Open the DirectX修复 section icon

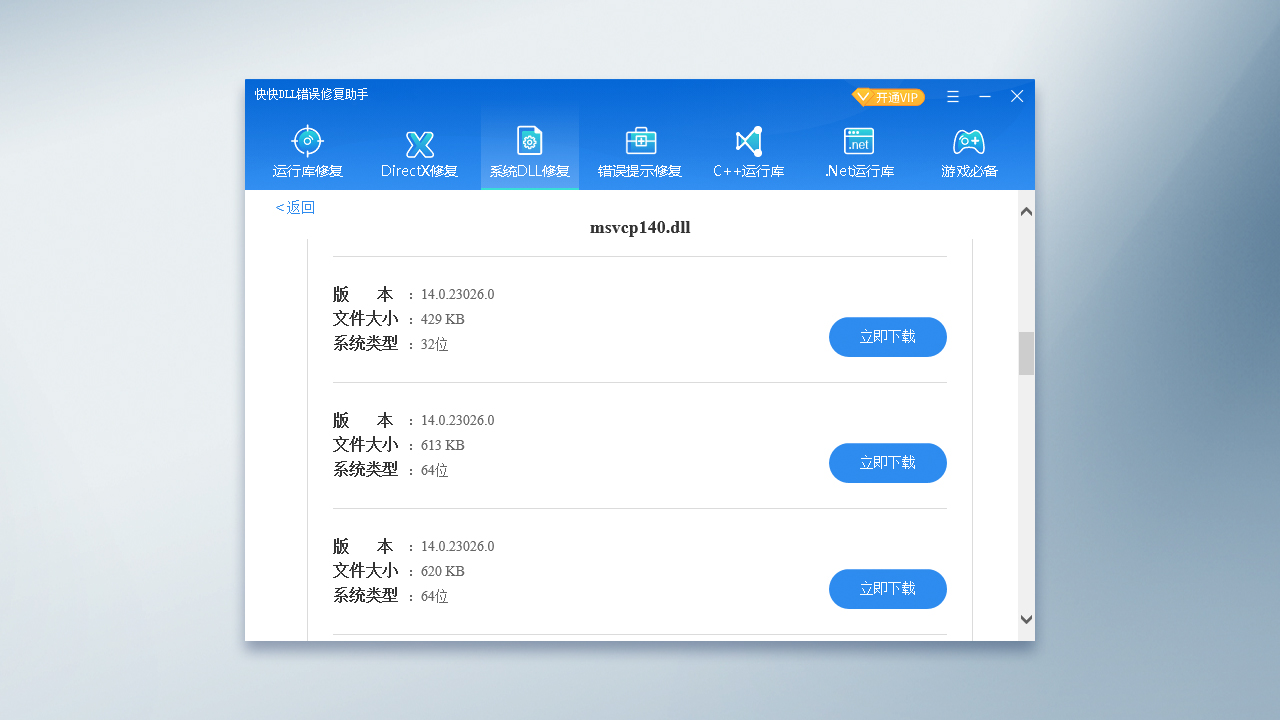click(x=418, y=141)
